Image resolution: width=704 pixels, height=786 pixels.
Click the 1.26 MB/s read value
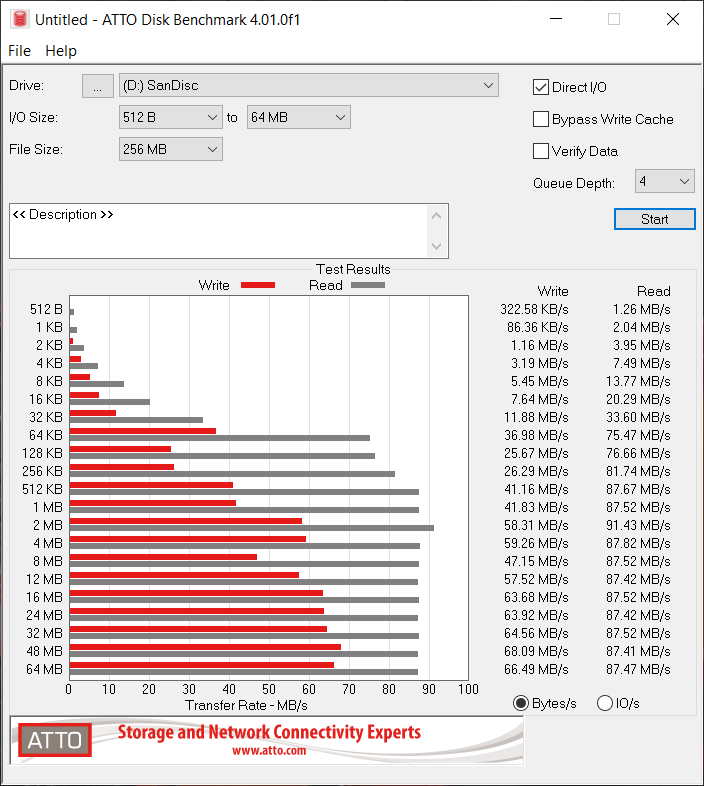[x=641, y=309]
